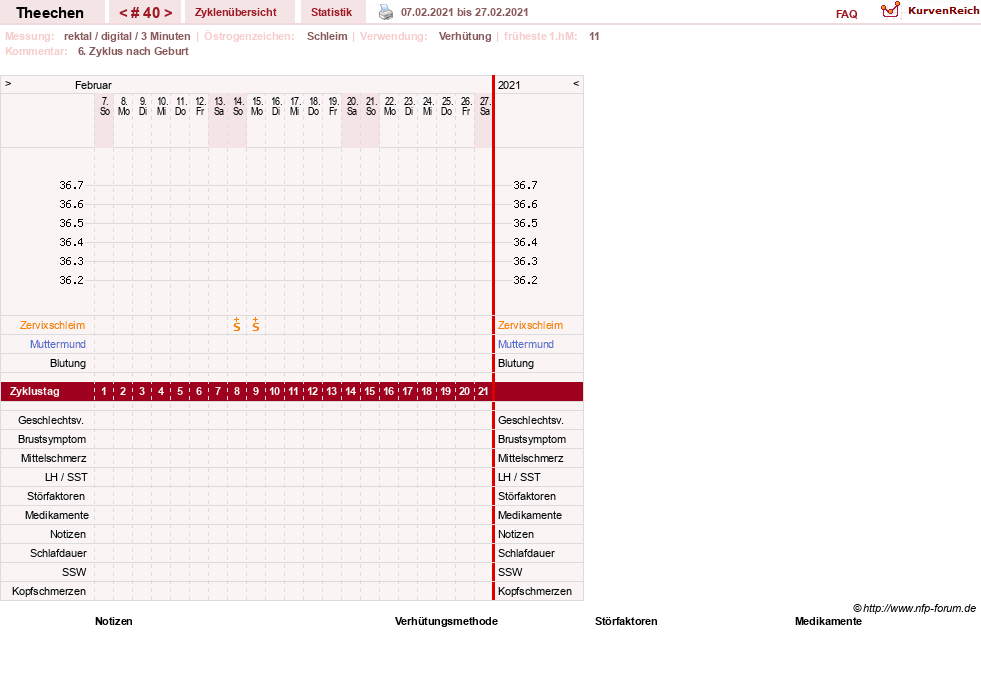Select the date range '07.02.2021 bis 27.02.2021'

[x=465, y=12]
